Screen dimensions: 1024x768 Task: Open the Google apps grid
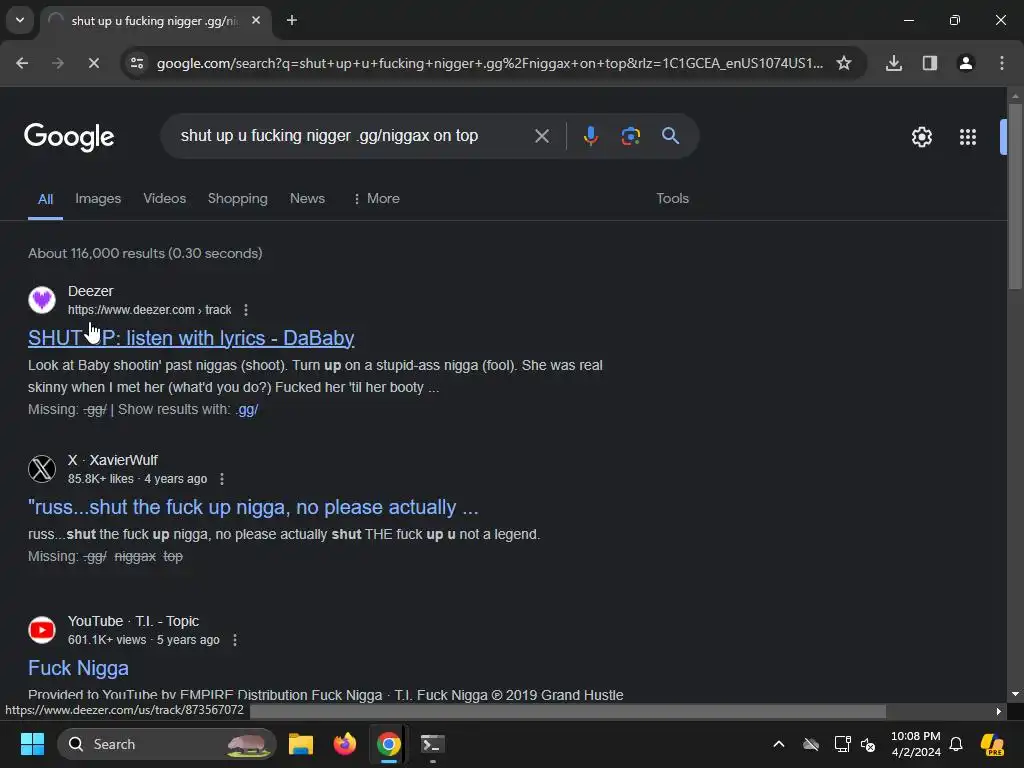(968, 137)
